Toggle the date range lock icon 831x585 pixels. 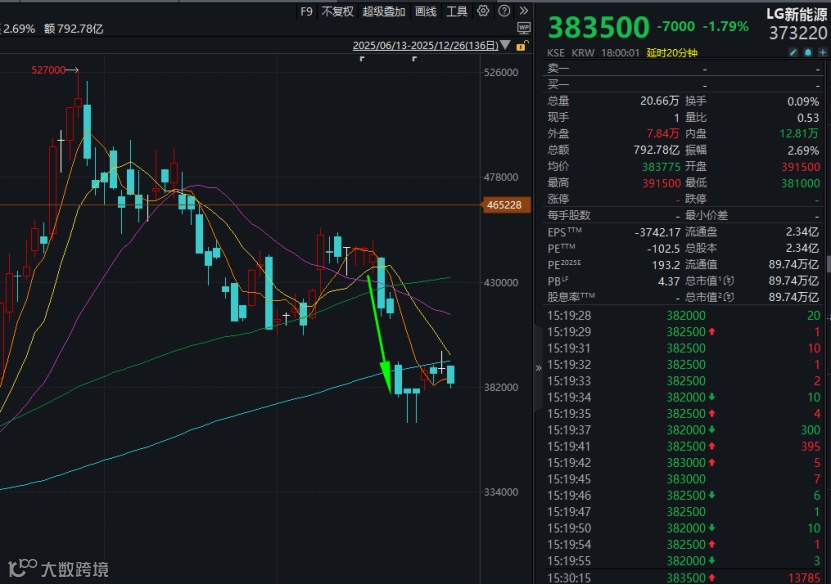[x=521, y=46]
